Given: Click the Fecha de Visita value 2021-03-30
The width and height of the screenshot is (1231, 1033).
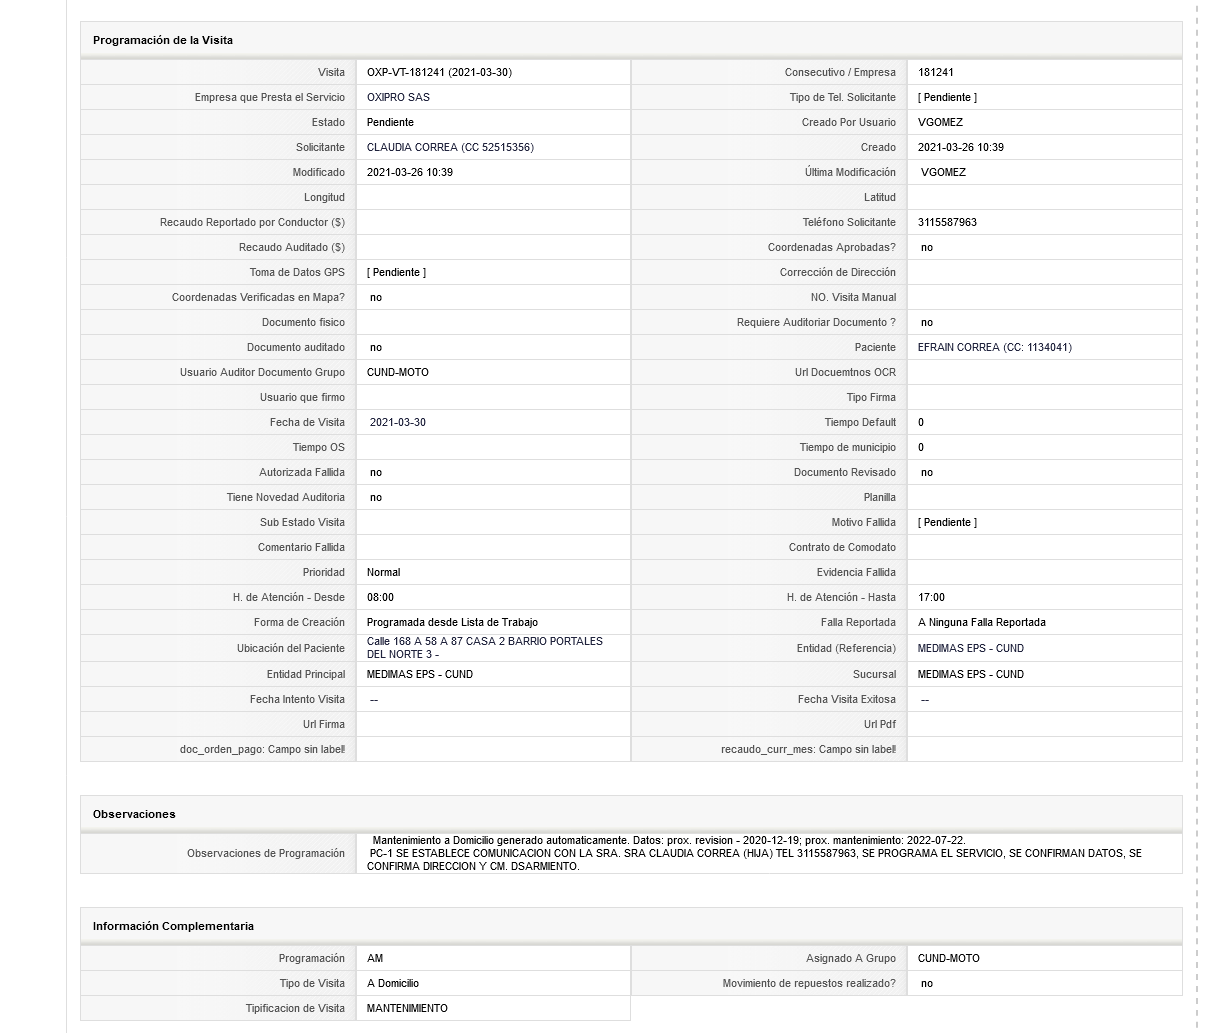Looking at the screenshot, I should pos(398,422).
